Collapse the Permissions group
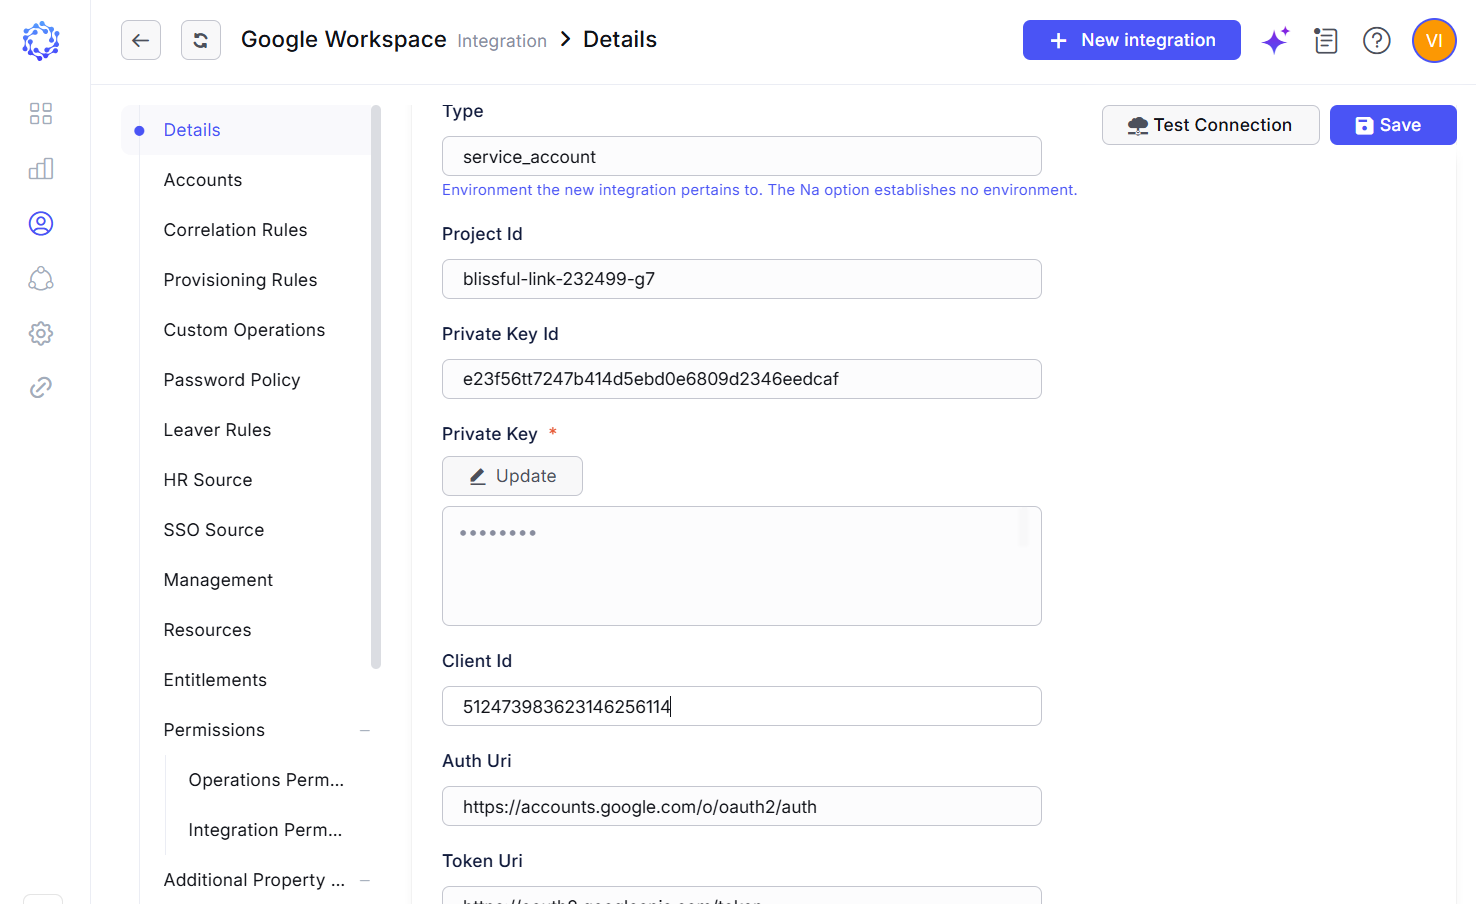Screen dimensions: 1476x904 tap(365, 731)
